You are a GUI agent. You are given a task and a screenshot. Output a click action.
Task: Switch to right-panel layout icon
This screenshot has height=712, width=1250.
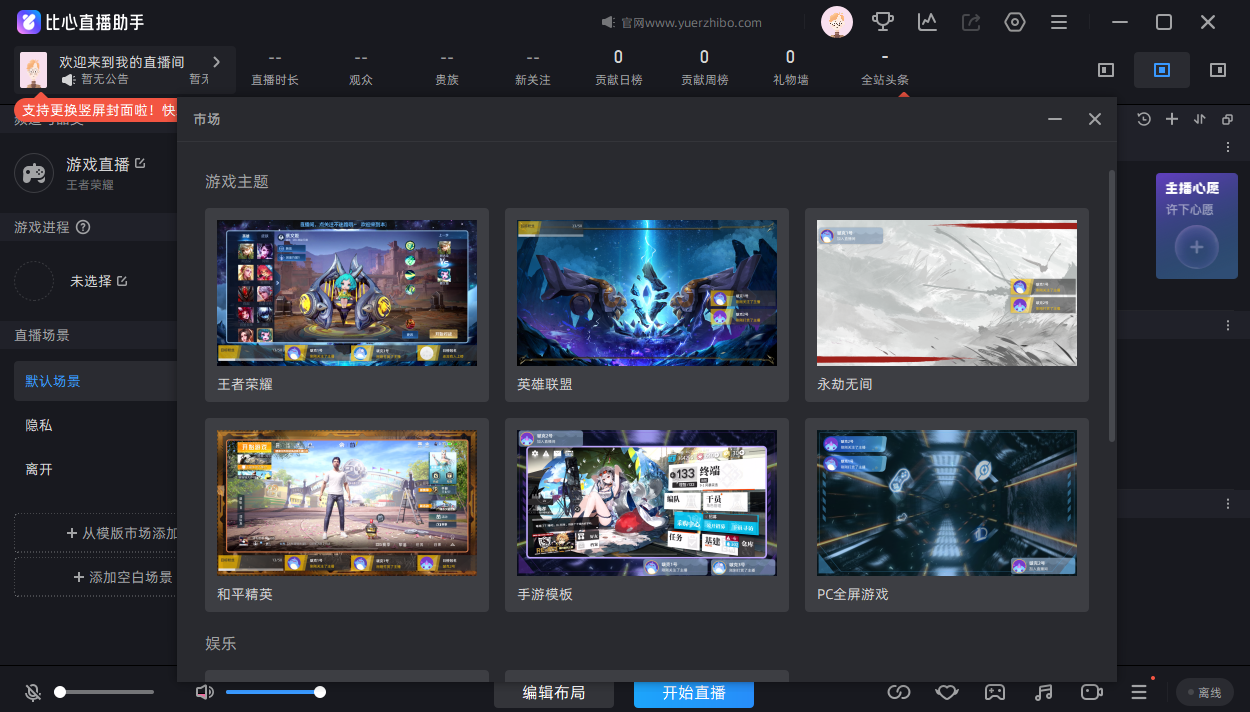tap(1218, 70)
